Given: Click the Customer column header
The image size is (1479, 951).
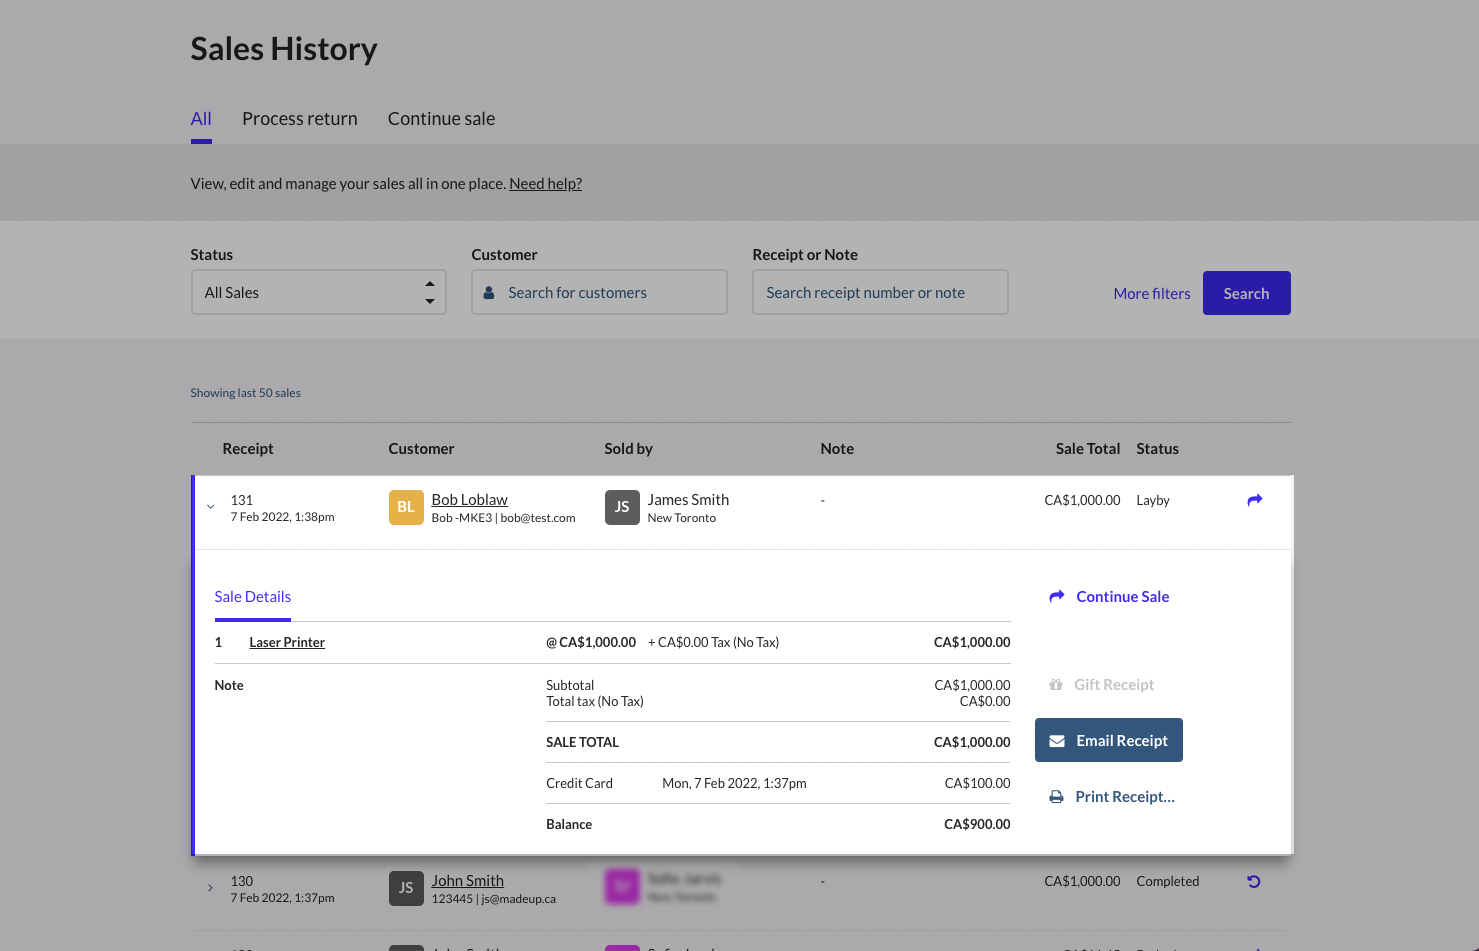Looking at the screenshot, I should click(421, 449).
